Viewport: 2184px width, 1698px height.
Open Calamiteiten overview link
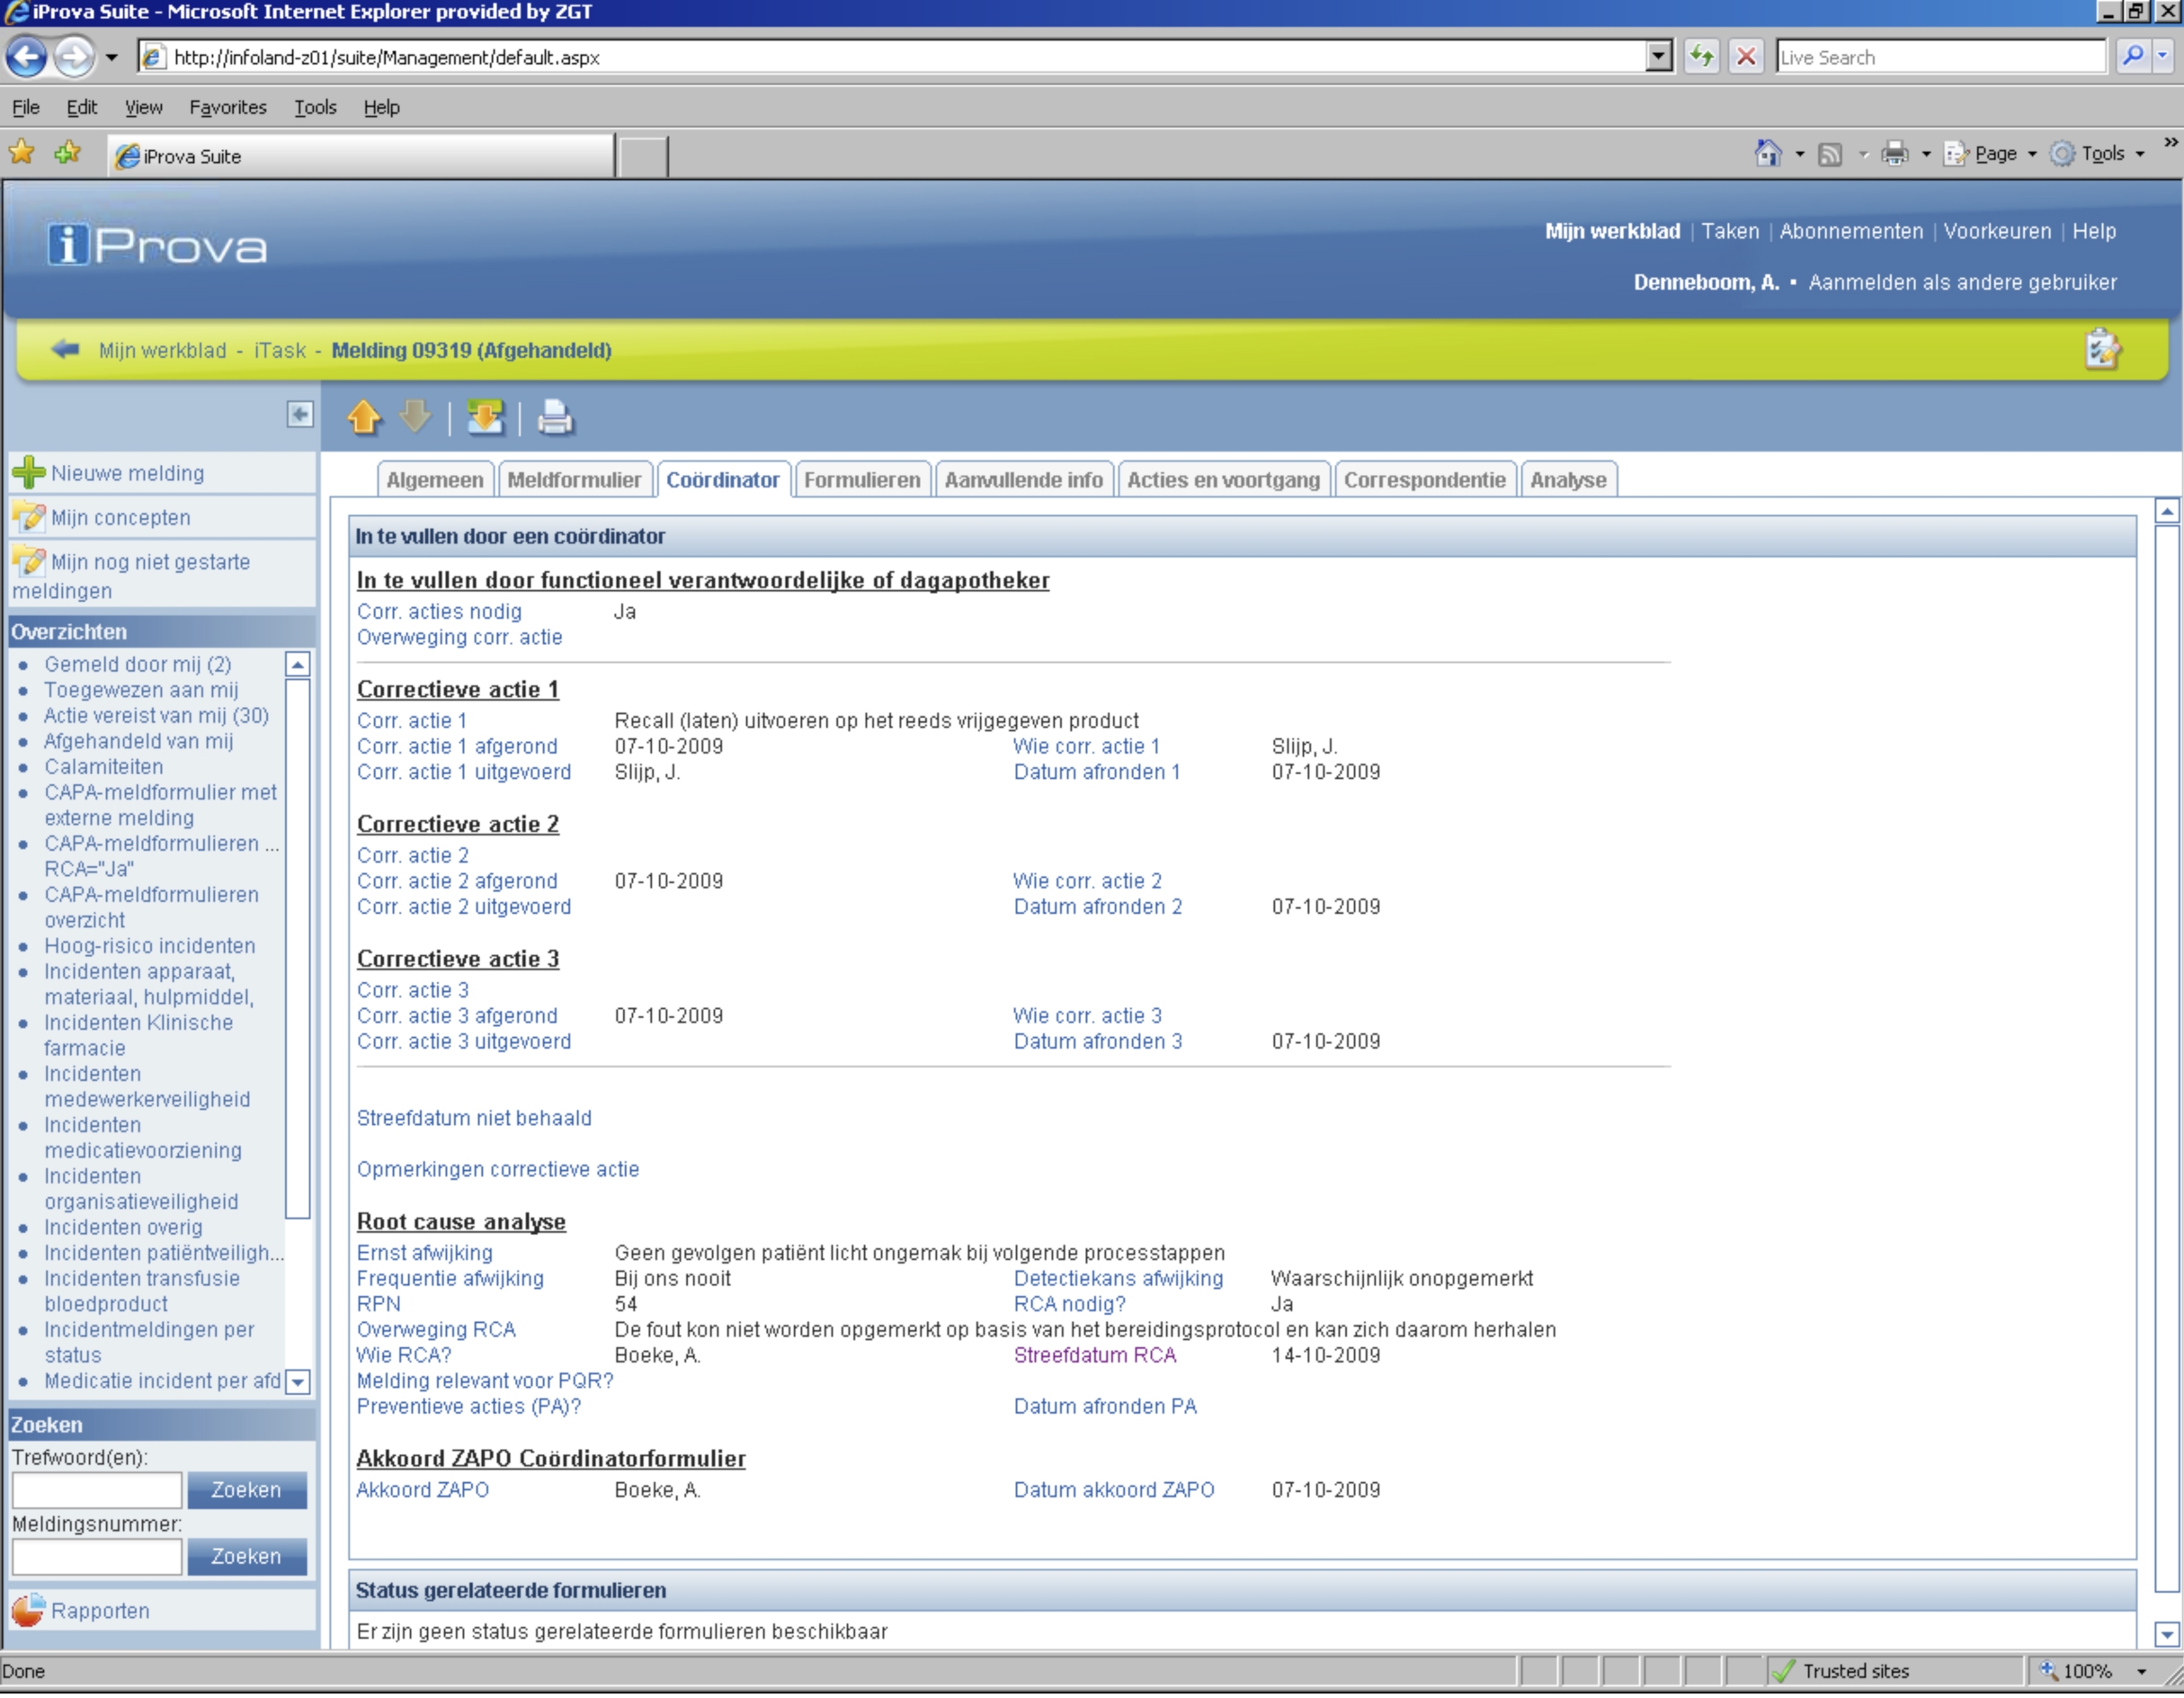point(103,767)
